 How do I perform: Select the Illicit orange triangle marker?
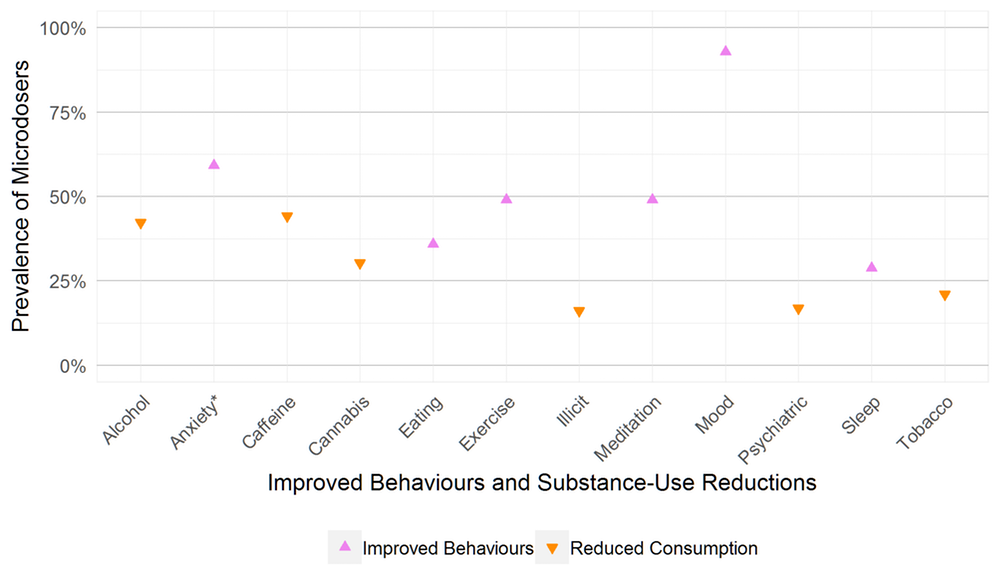click(x=579, y=312)
